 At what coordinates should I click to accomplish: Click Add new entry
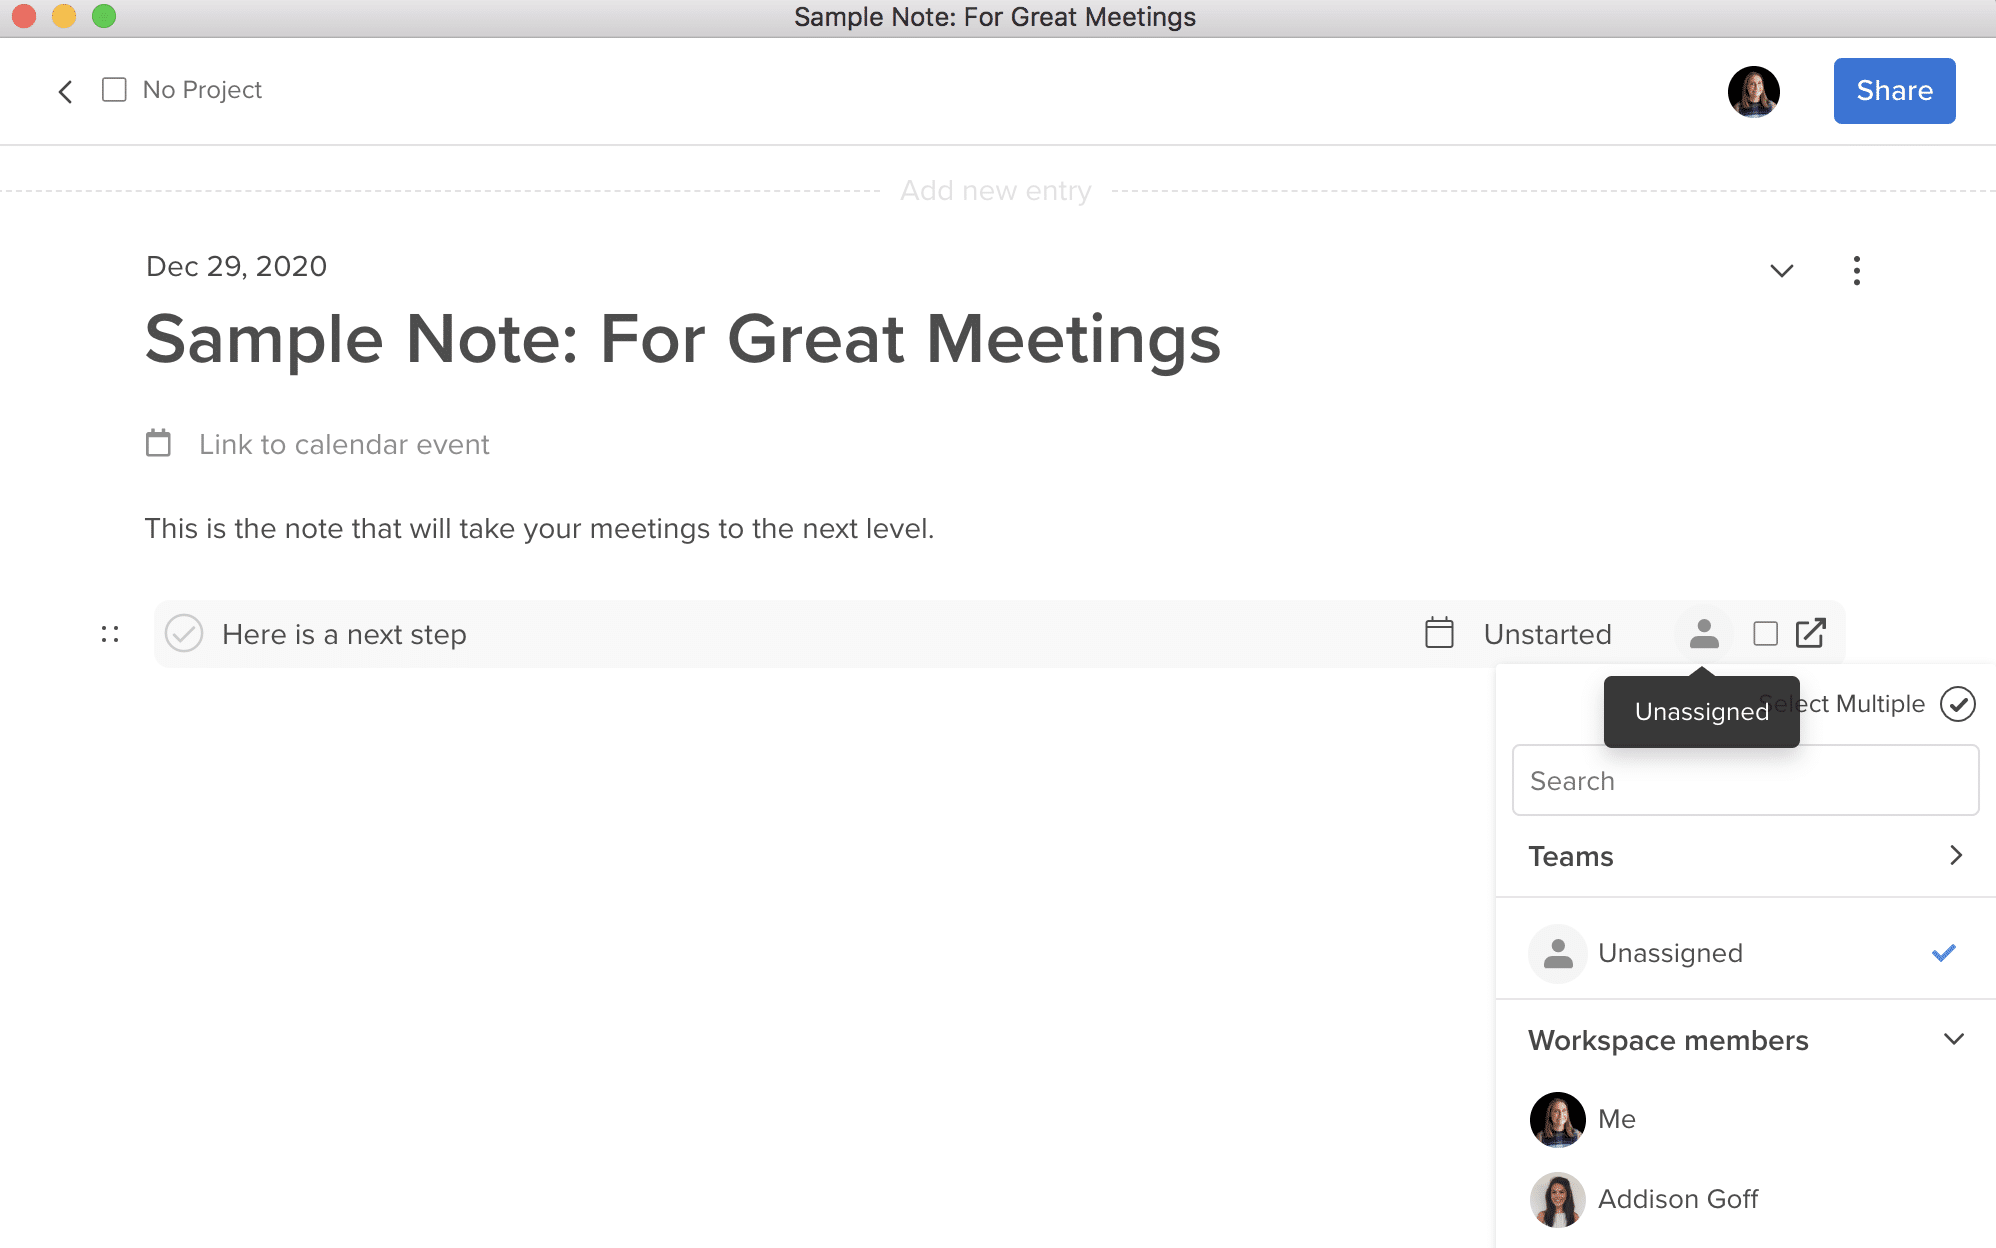996,190
